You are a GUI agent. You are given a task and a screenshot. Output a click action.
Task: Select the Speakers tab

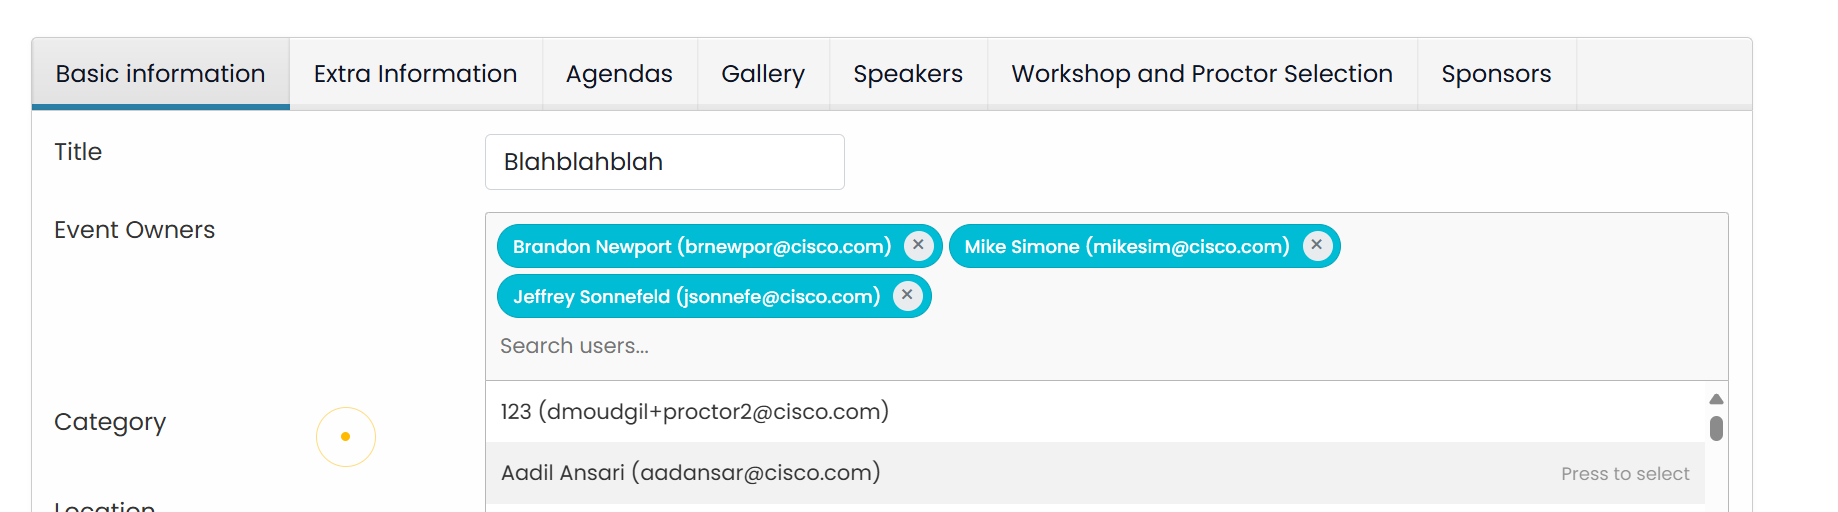[x=908, y=74]
